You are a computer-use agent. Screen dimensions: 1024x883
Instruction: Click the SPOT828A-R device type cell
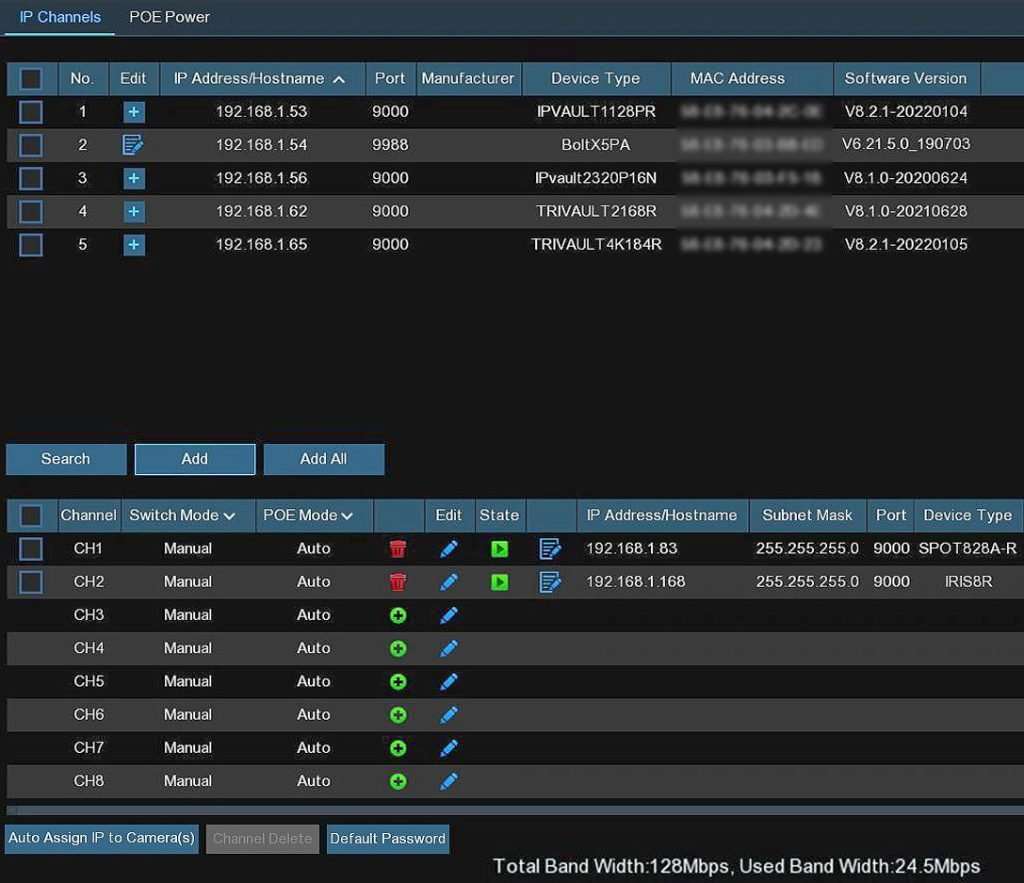(967, 549)
